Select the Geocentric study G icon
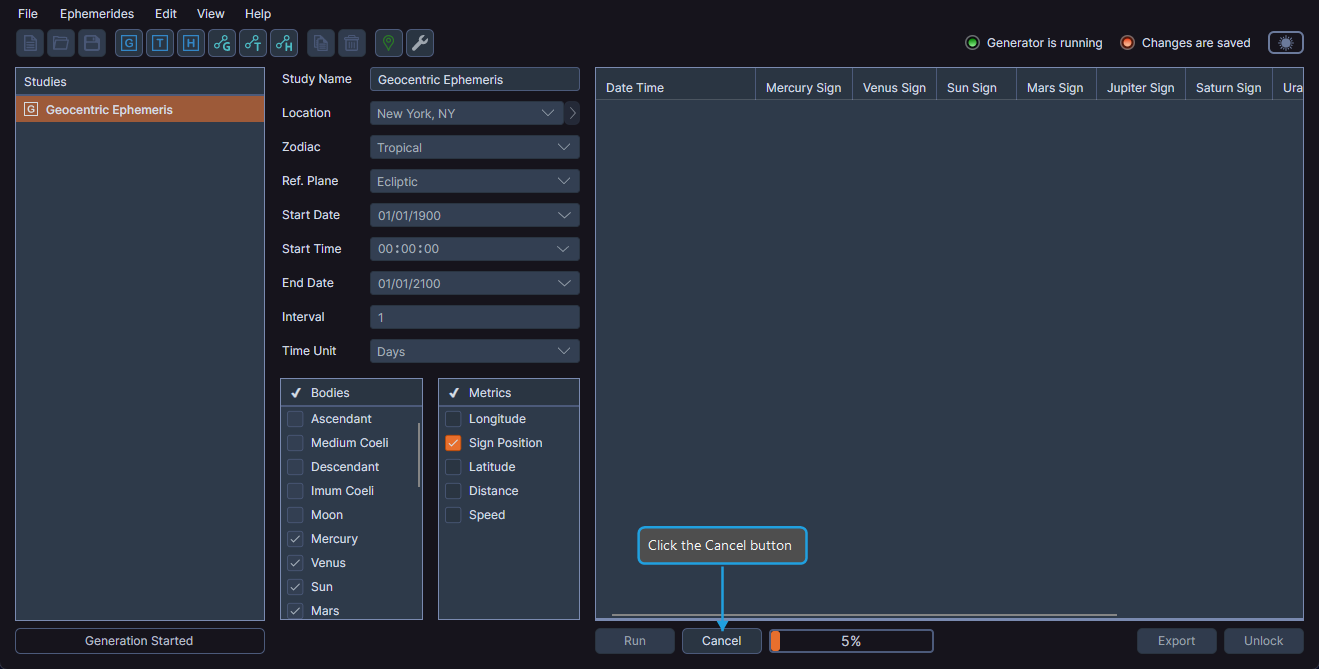 point(128,42)
